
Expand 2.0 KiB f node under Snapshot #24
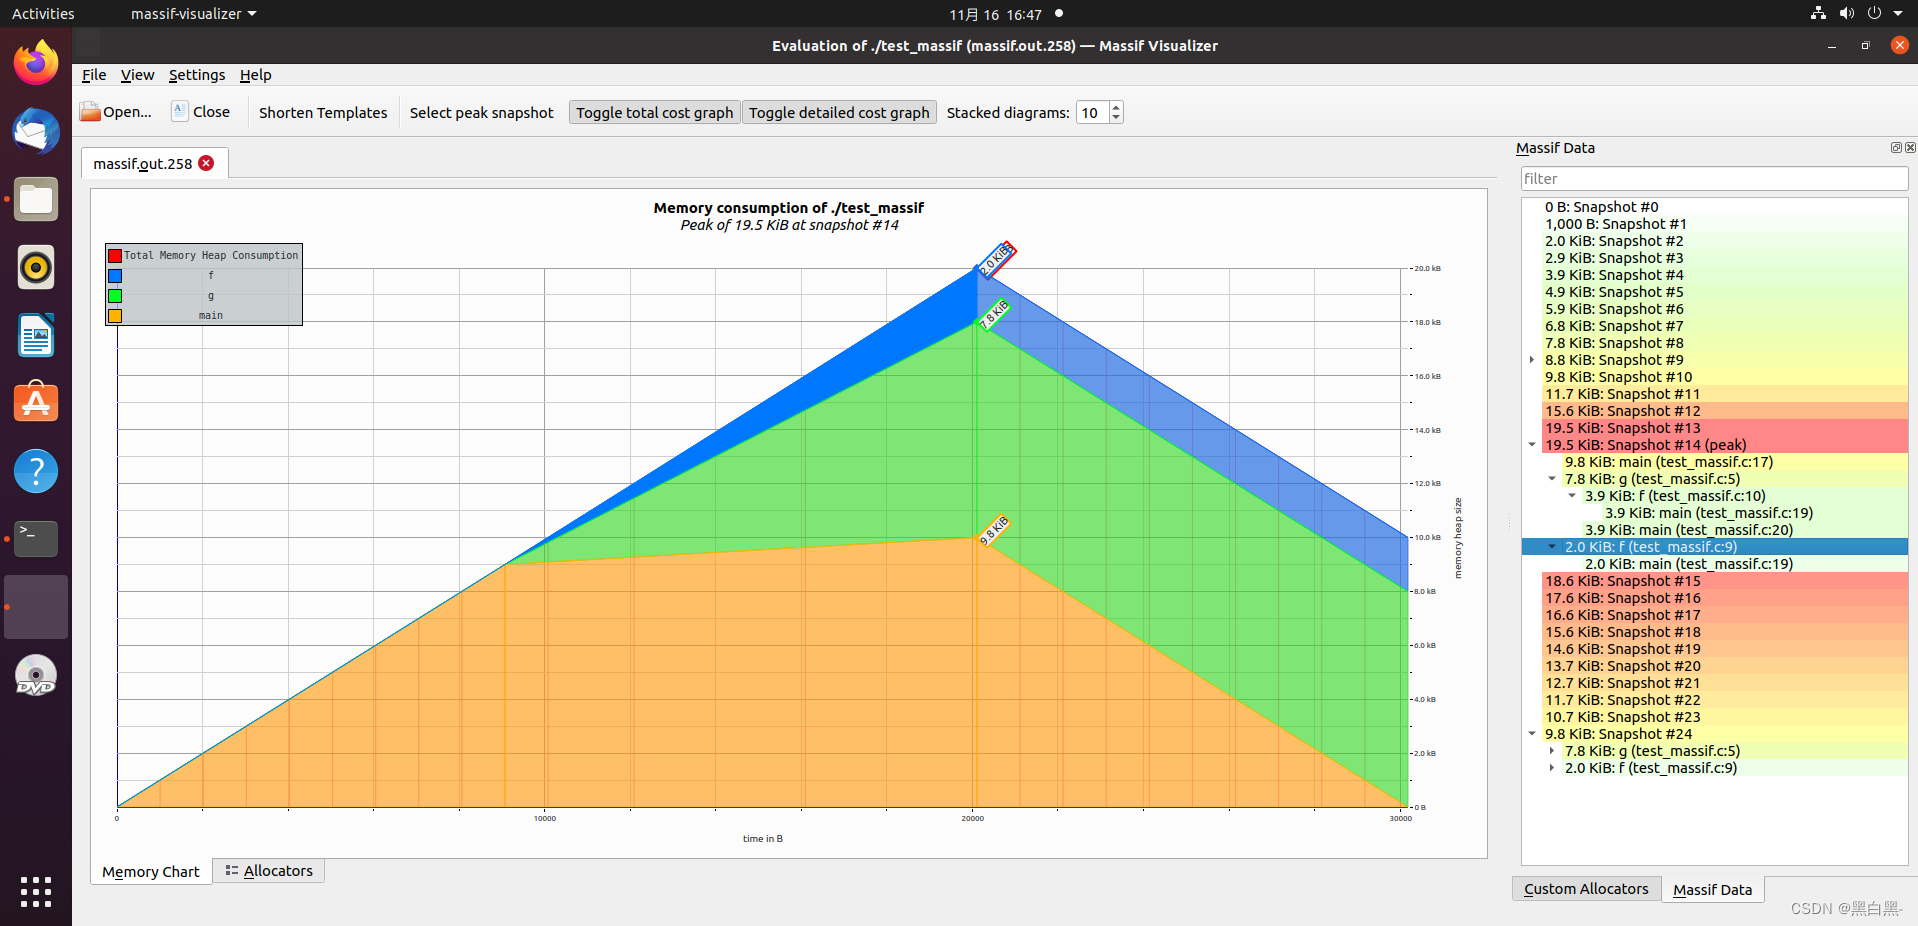1552,768
